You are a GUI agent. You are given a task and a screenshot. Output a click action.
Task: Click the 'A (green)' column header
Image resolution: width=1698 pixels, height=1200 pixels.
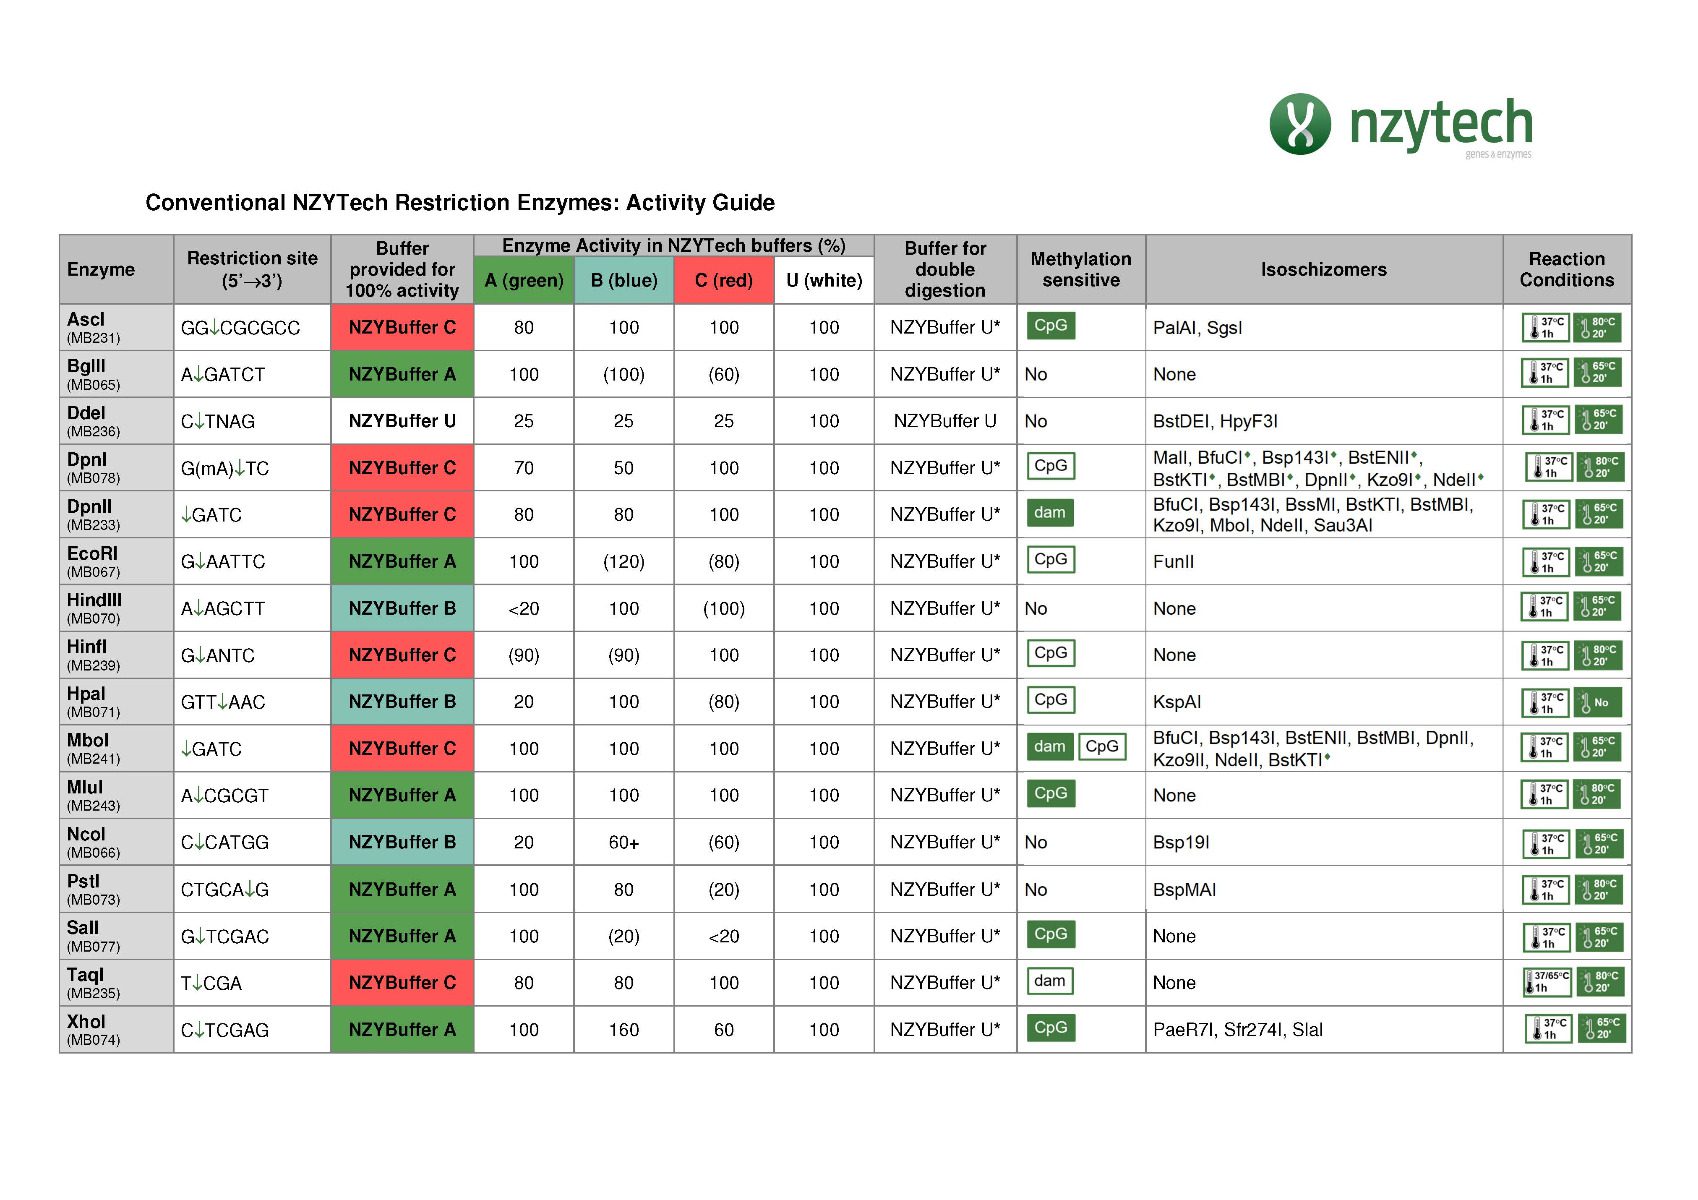pos(524,280)
